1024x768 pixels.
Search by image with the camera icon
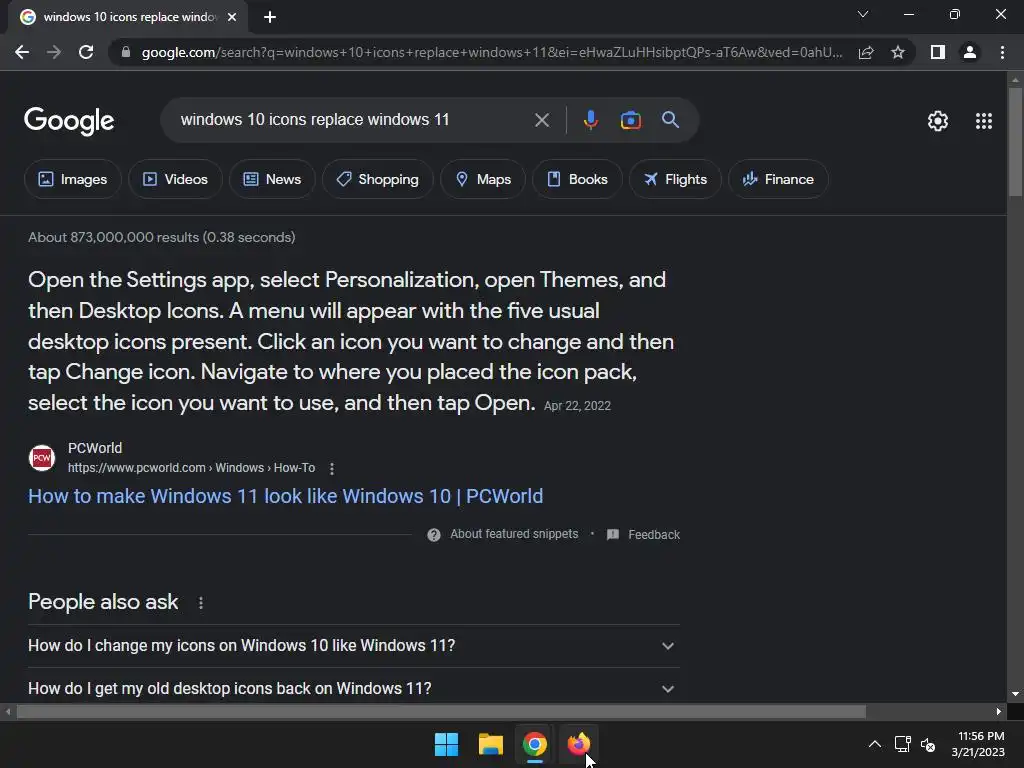click(x=630, y=120)
